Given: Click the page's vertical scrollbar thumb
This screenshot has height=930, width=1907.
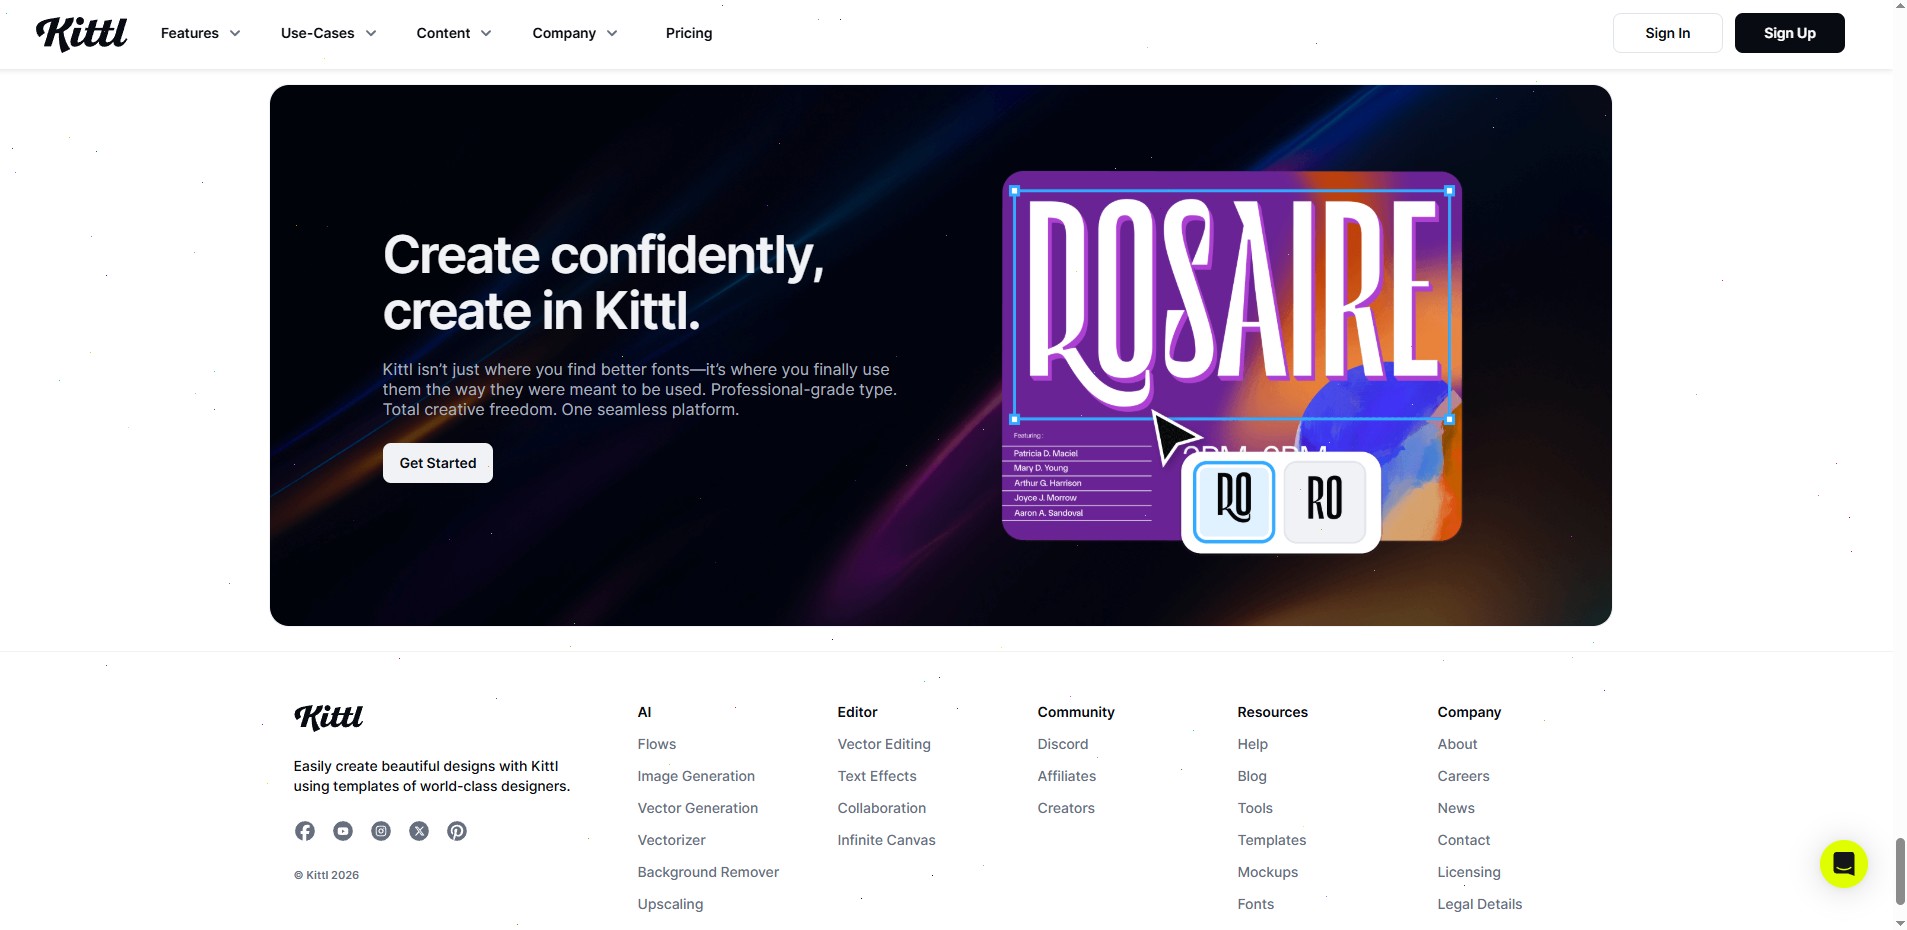Looking at the screenshot, I should [x=1900, y=871].
